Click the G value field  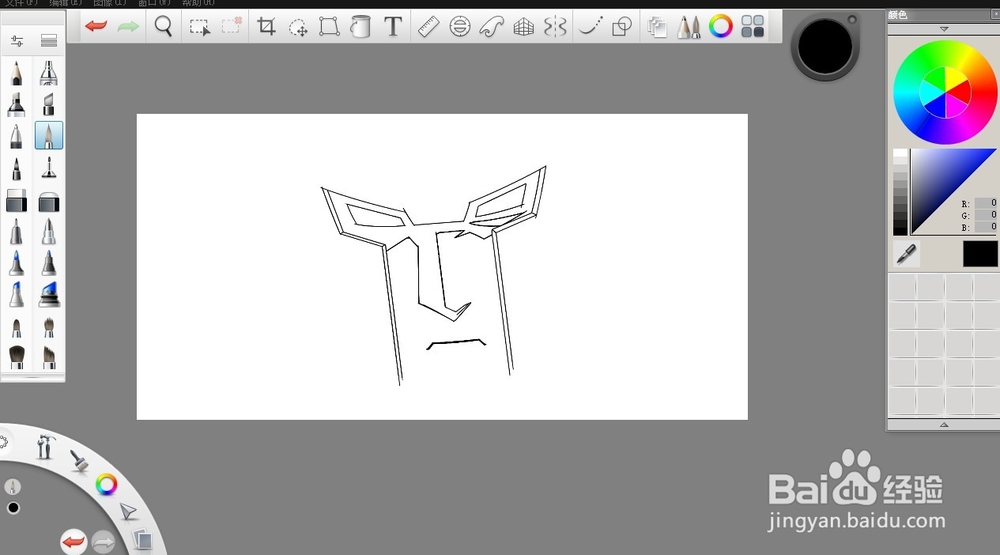986,215
